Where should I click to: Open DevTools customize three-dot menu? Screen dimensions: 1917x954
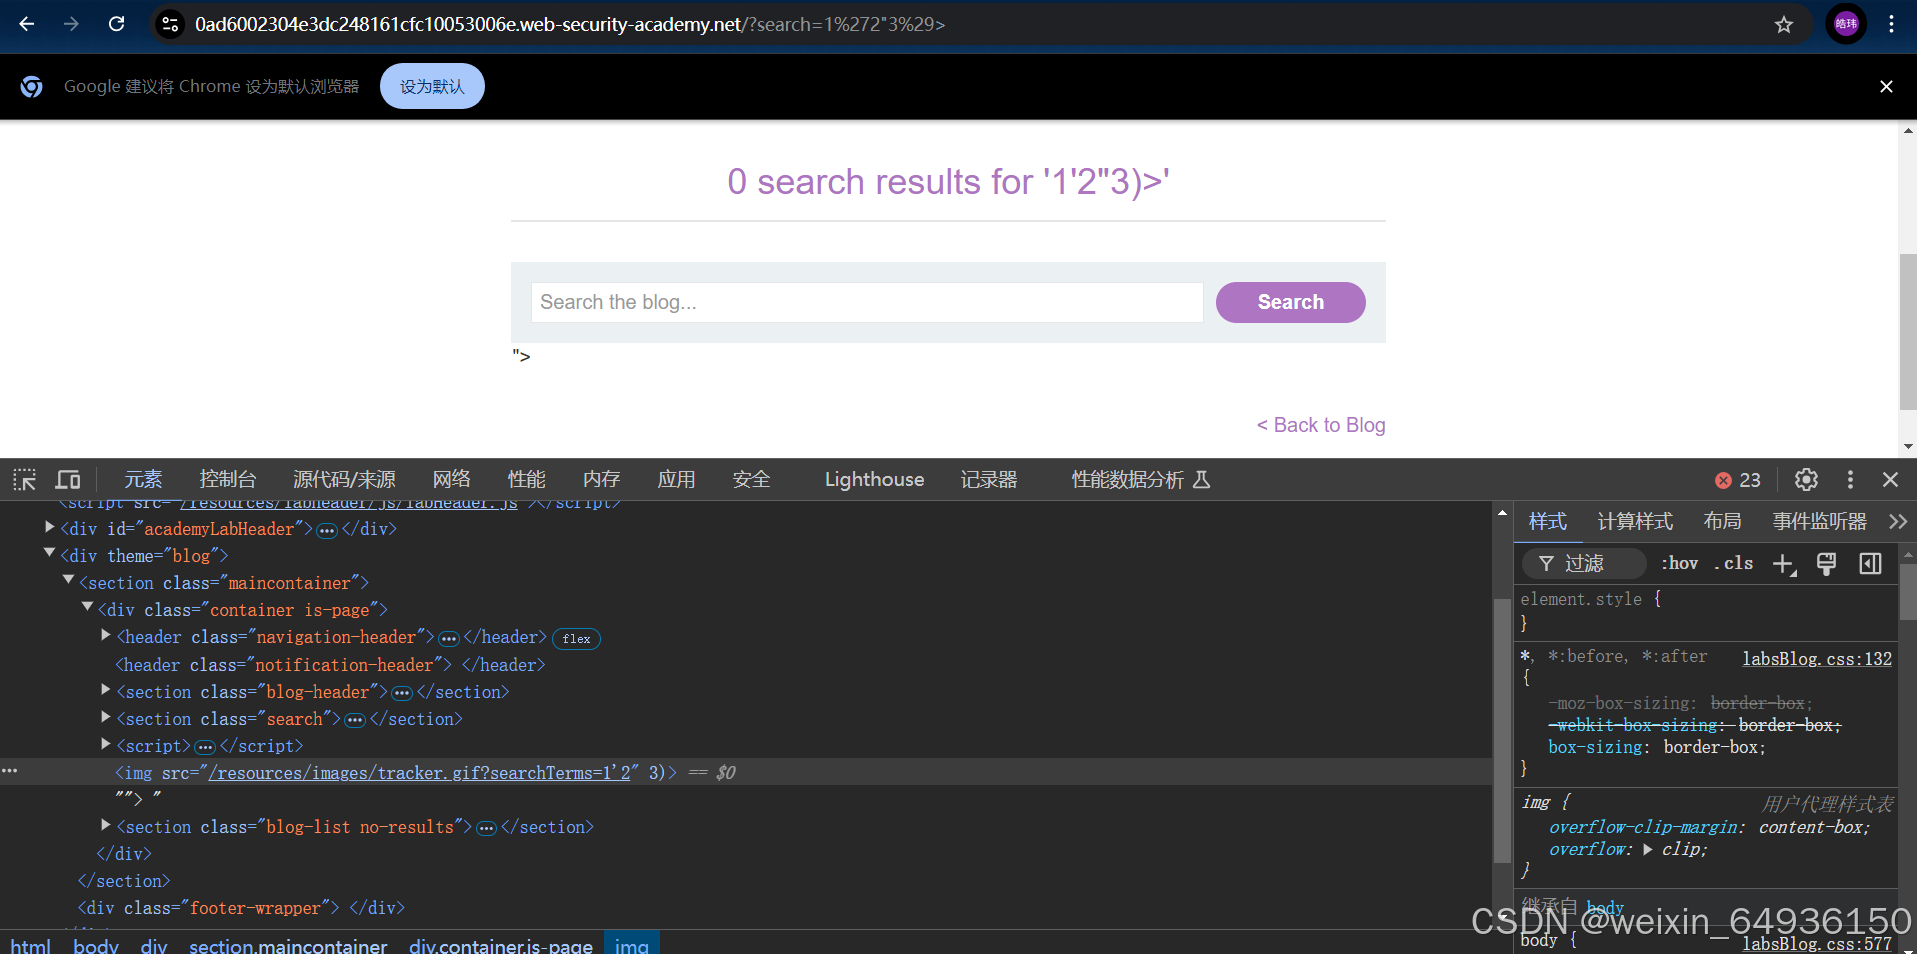pos(1850,480)
